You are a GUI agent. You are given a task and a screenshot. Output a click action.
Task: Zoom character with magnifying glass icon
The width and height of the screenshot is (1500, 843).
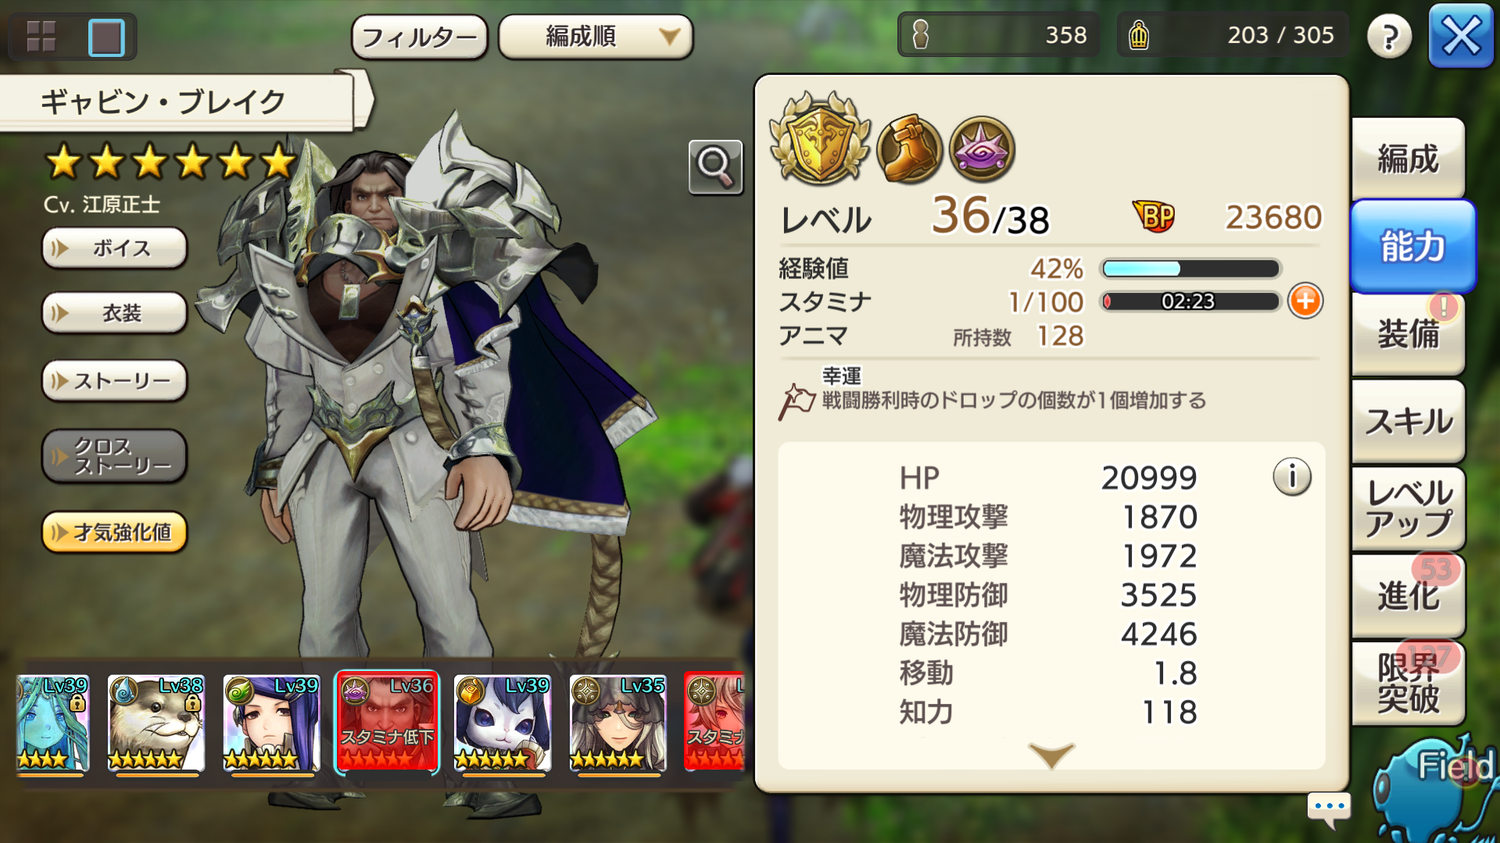pos(715,166)
